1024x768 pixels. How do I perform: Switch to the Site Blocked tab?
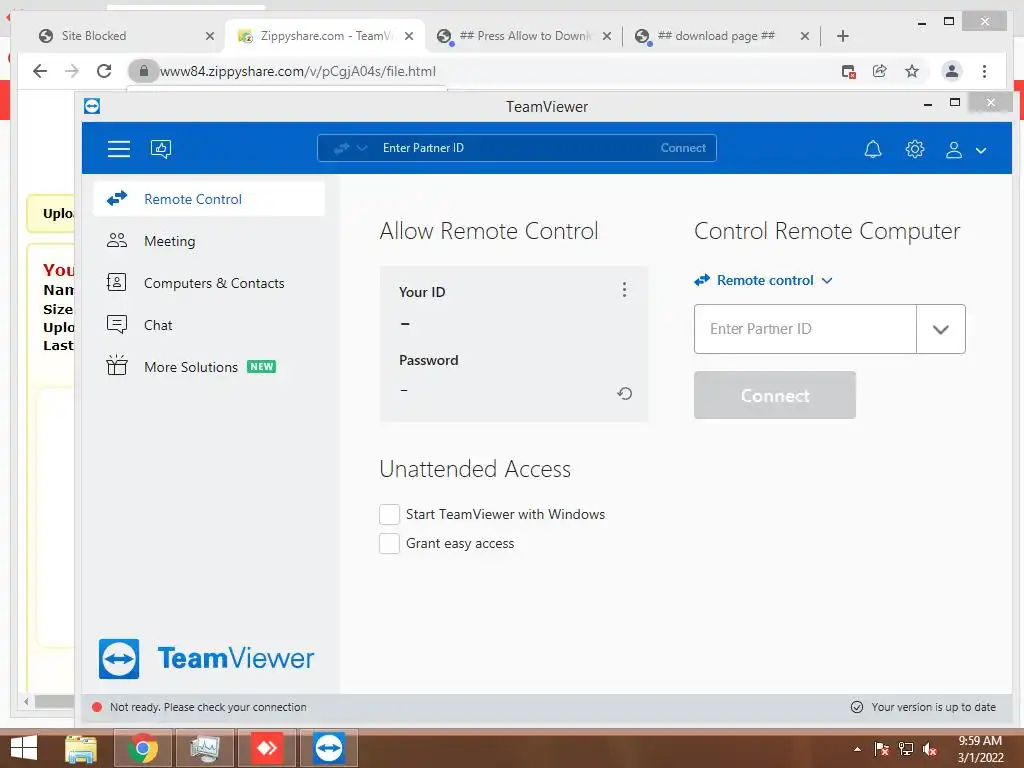124,36
